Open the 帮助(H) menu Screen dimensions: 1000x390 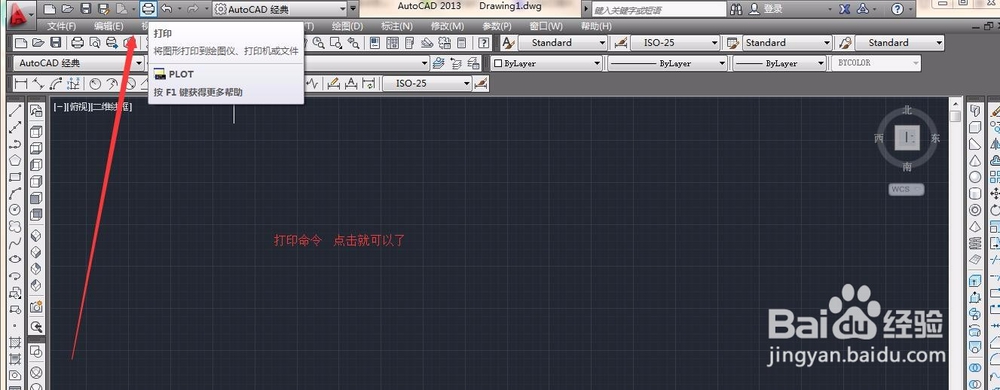coord(596,26)
